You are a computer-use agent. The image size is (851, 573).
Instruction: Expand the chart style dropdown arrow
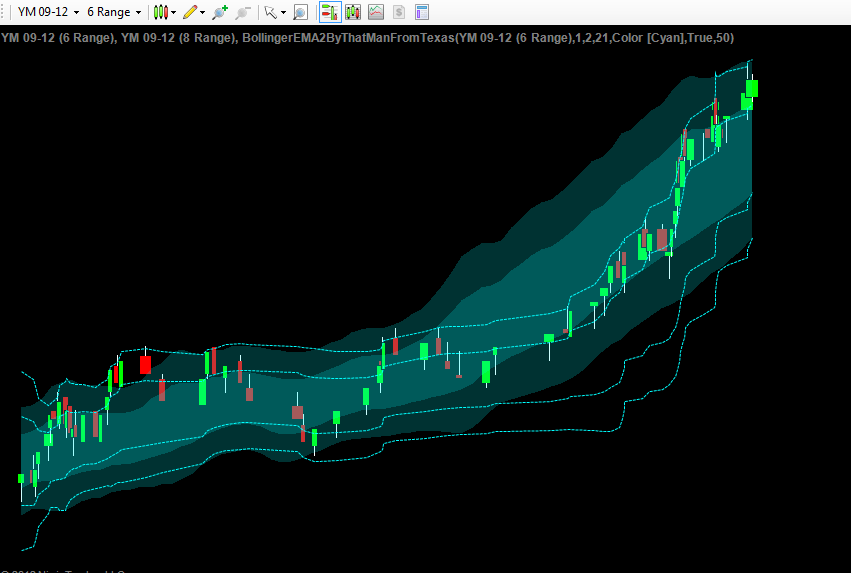[x=174, y=12]
